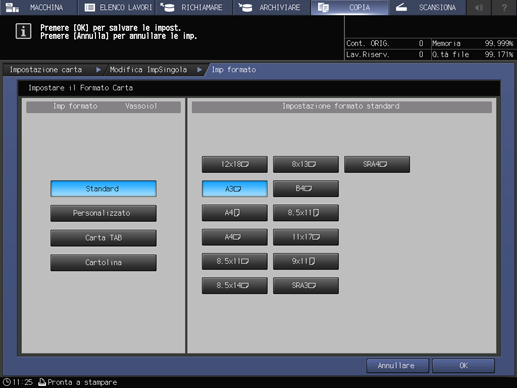
Task: Choose A4 portrait feed size
Action: coord(235,213)
